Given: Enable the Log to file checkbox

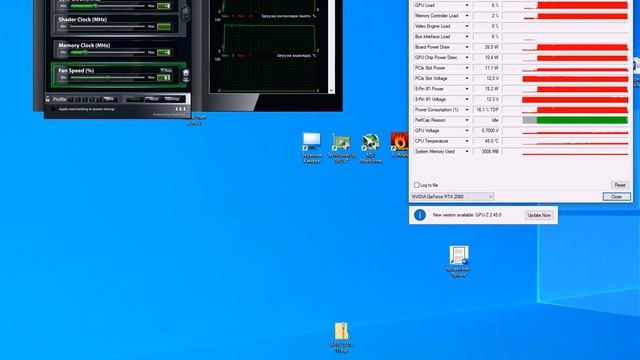Looking at the screenshot, I should coord(416,185).
